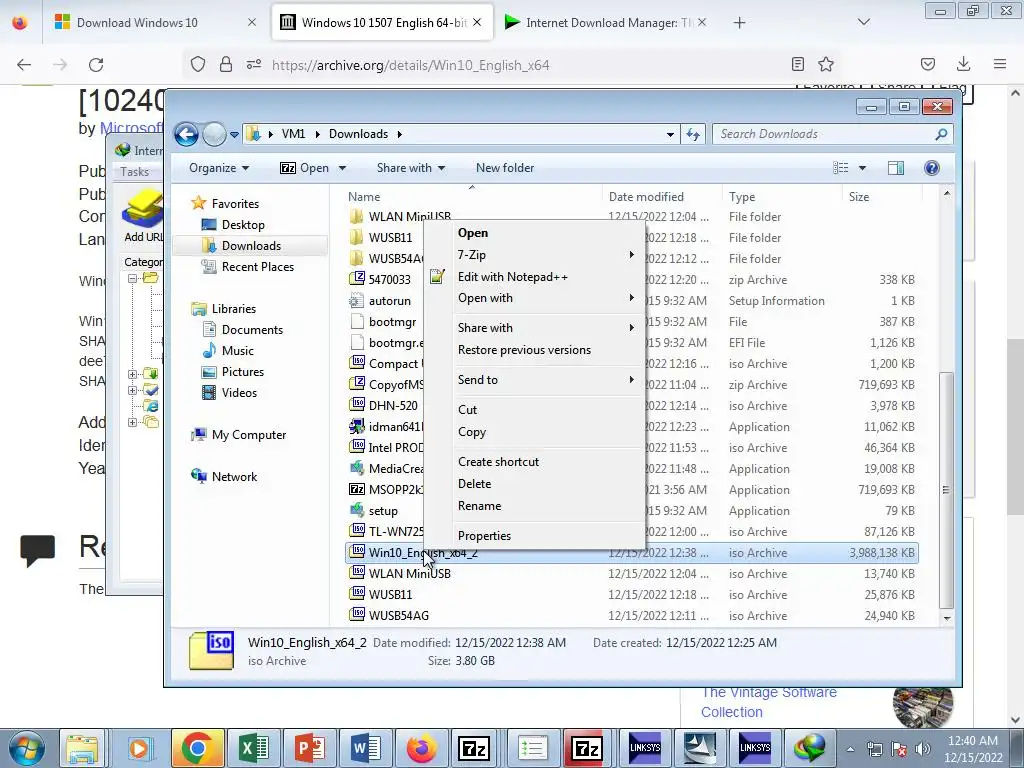Bookmark page with the star icon
The image size is (1024, 768).
coord(826,64)
